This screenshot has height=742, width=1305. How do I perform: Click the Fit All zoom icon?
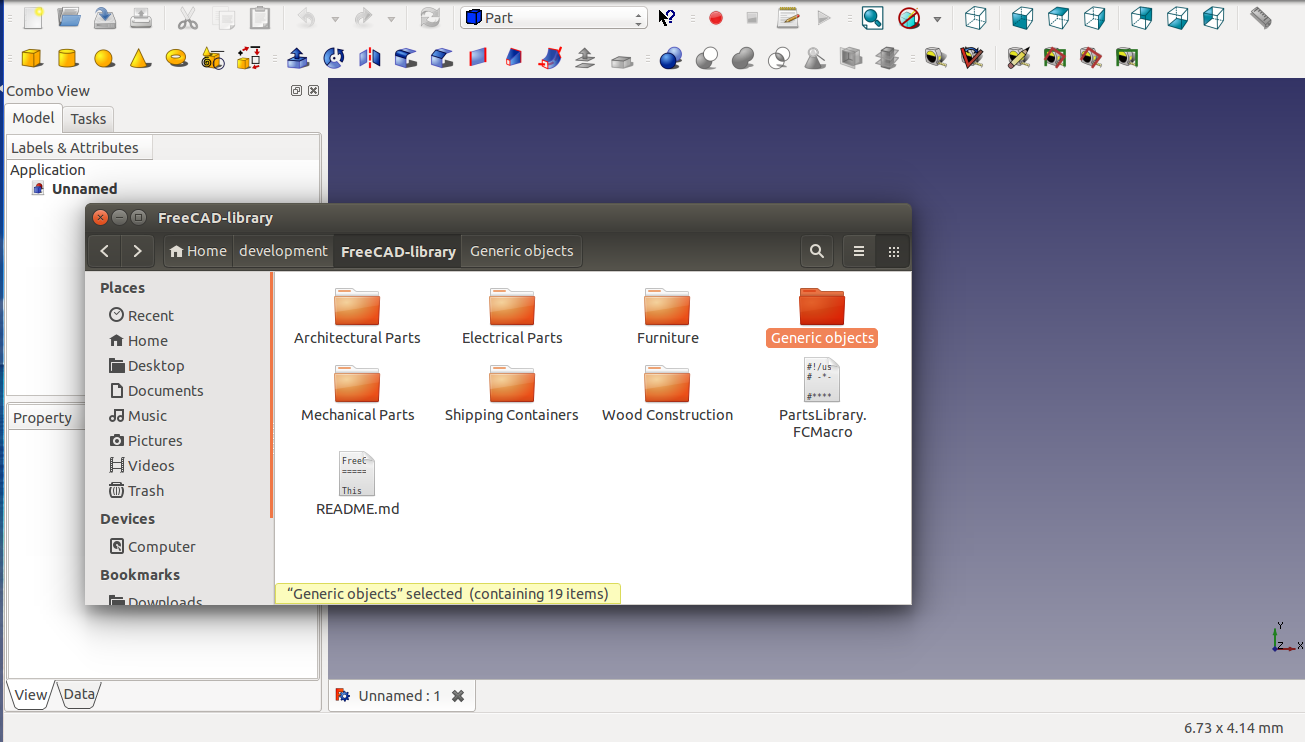pos(872,18)
